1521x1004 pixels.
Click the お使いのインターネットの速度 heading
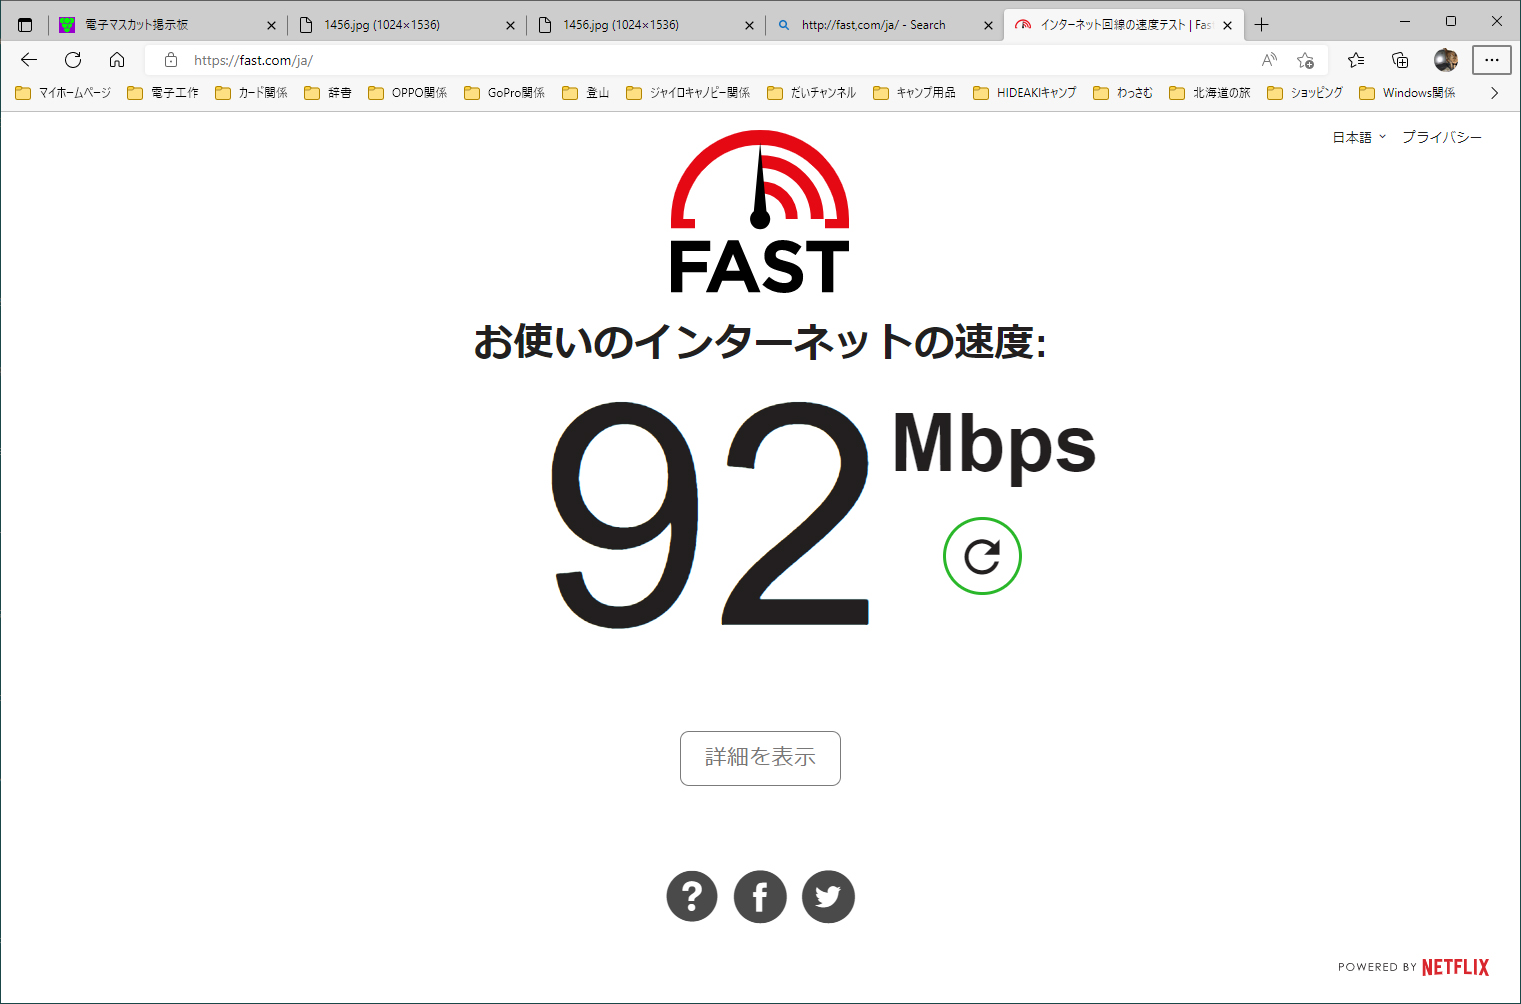point(760,343)
